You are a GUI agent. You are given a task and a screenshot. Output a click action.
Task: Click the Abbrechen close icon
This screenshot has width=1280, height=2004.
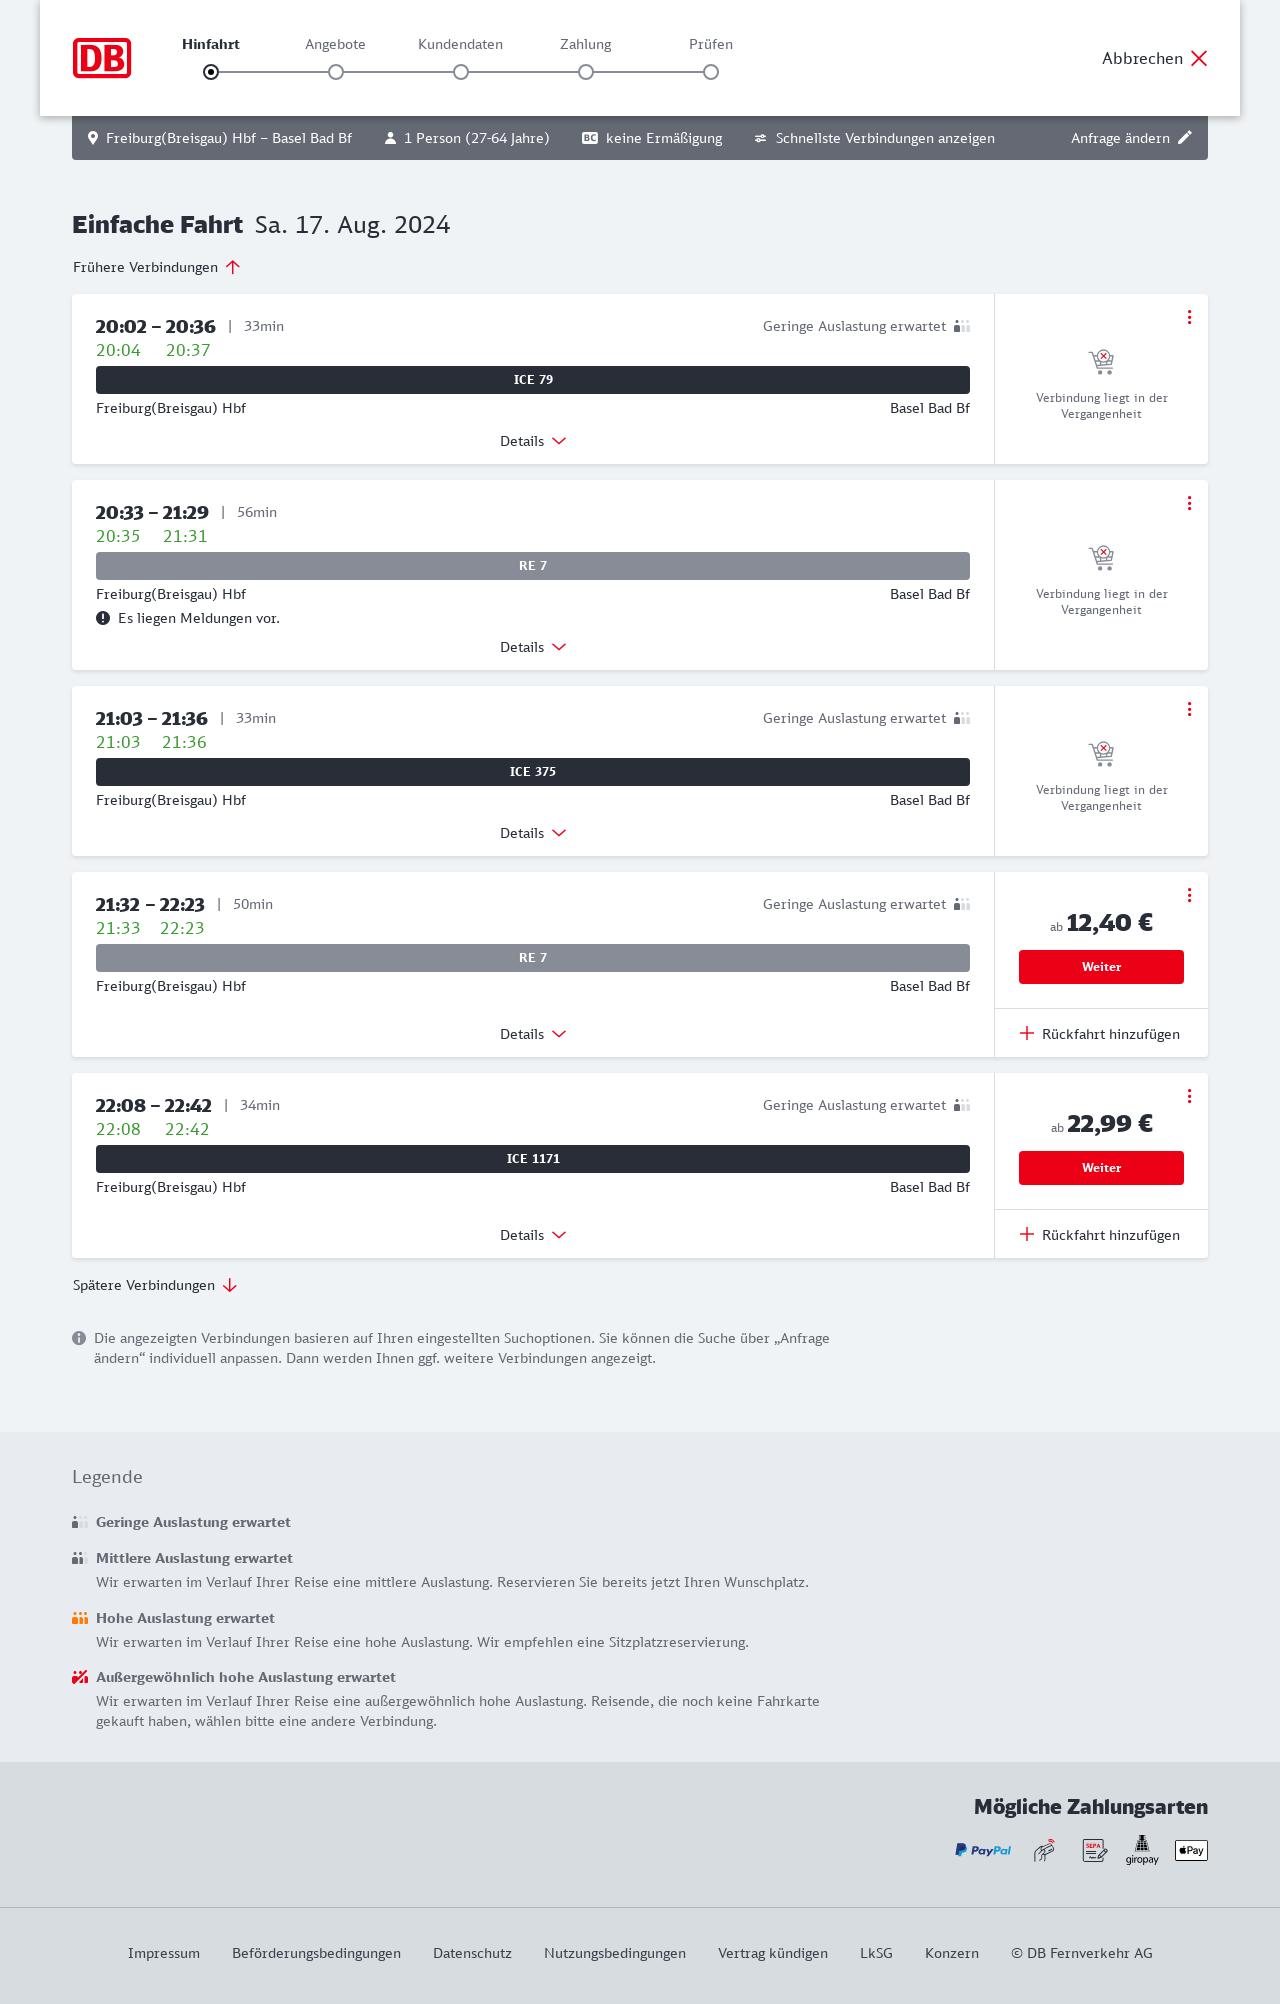1199,58
